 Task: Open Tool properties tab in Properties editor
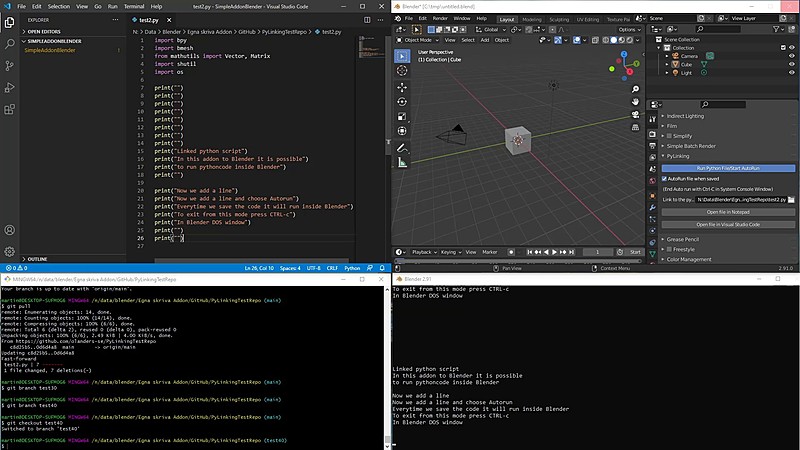click(x=653, y=119)
